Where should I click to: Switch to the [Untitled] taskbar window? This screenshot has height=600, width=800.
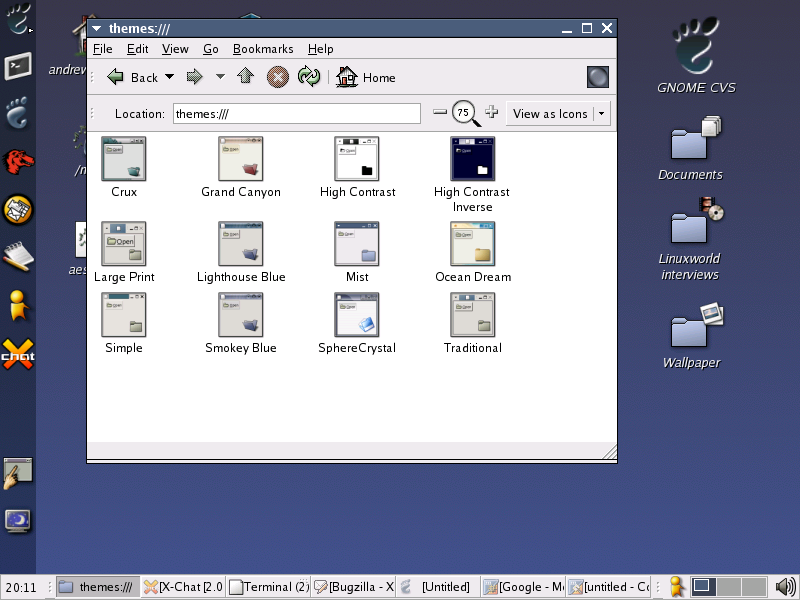click(438, 587)
